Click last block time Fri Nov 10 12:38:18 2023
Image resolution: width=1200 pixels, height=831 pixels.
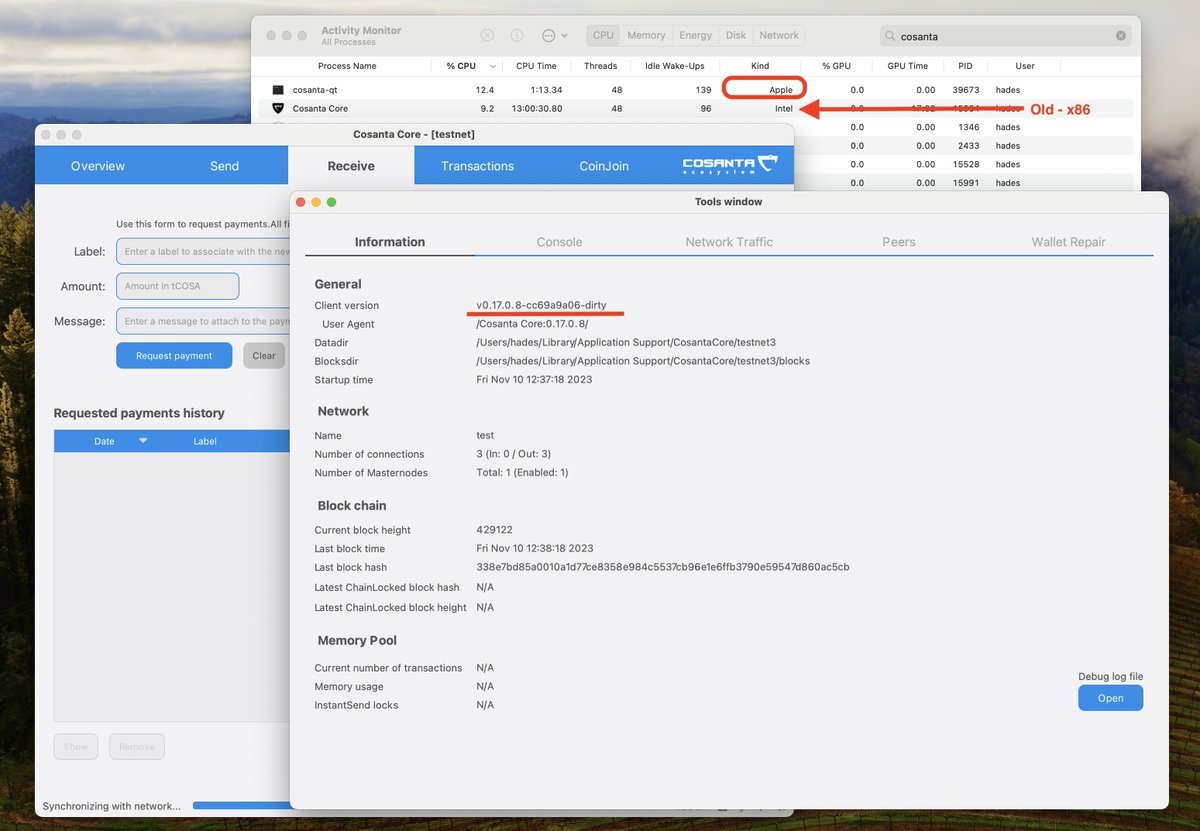coord(535,548)
